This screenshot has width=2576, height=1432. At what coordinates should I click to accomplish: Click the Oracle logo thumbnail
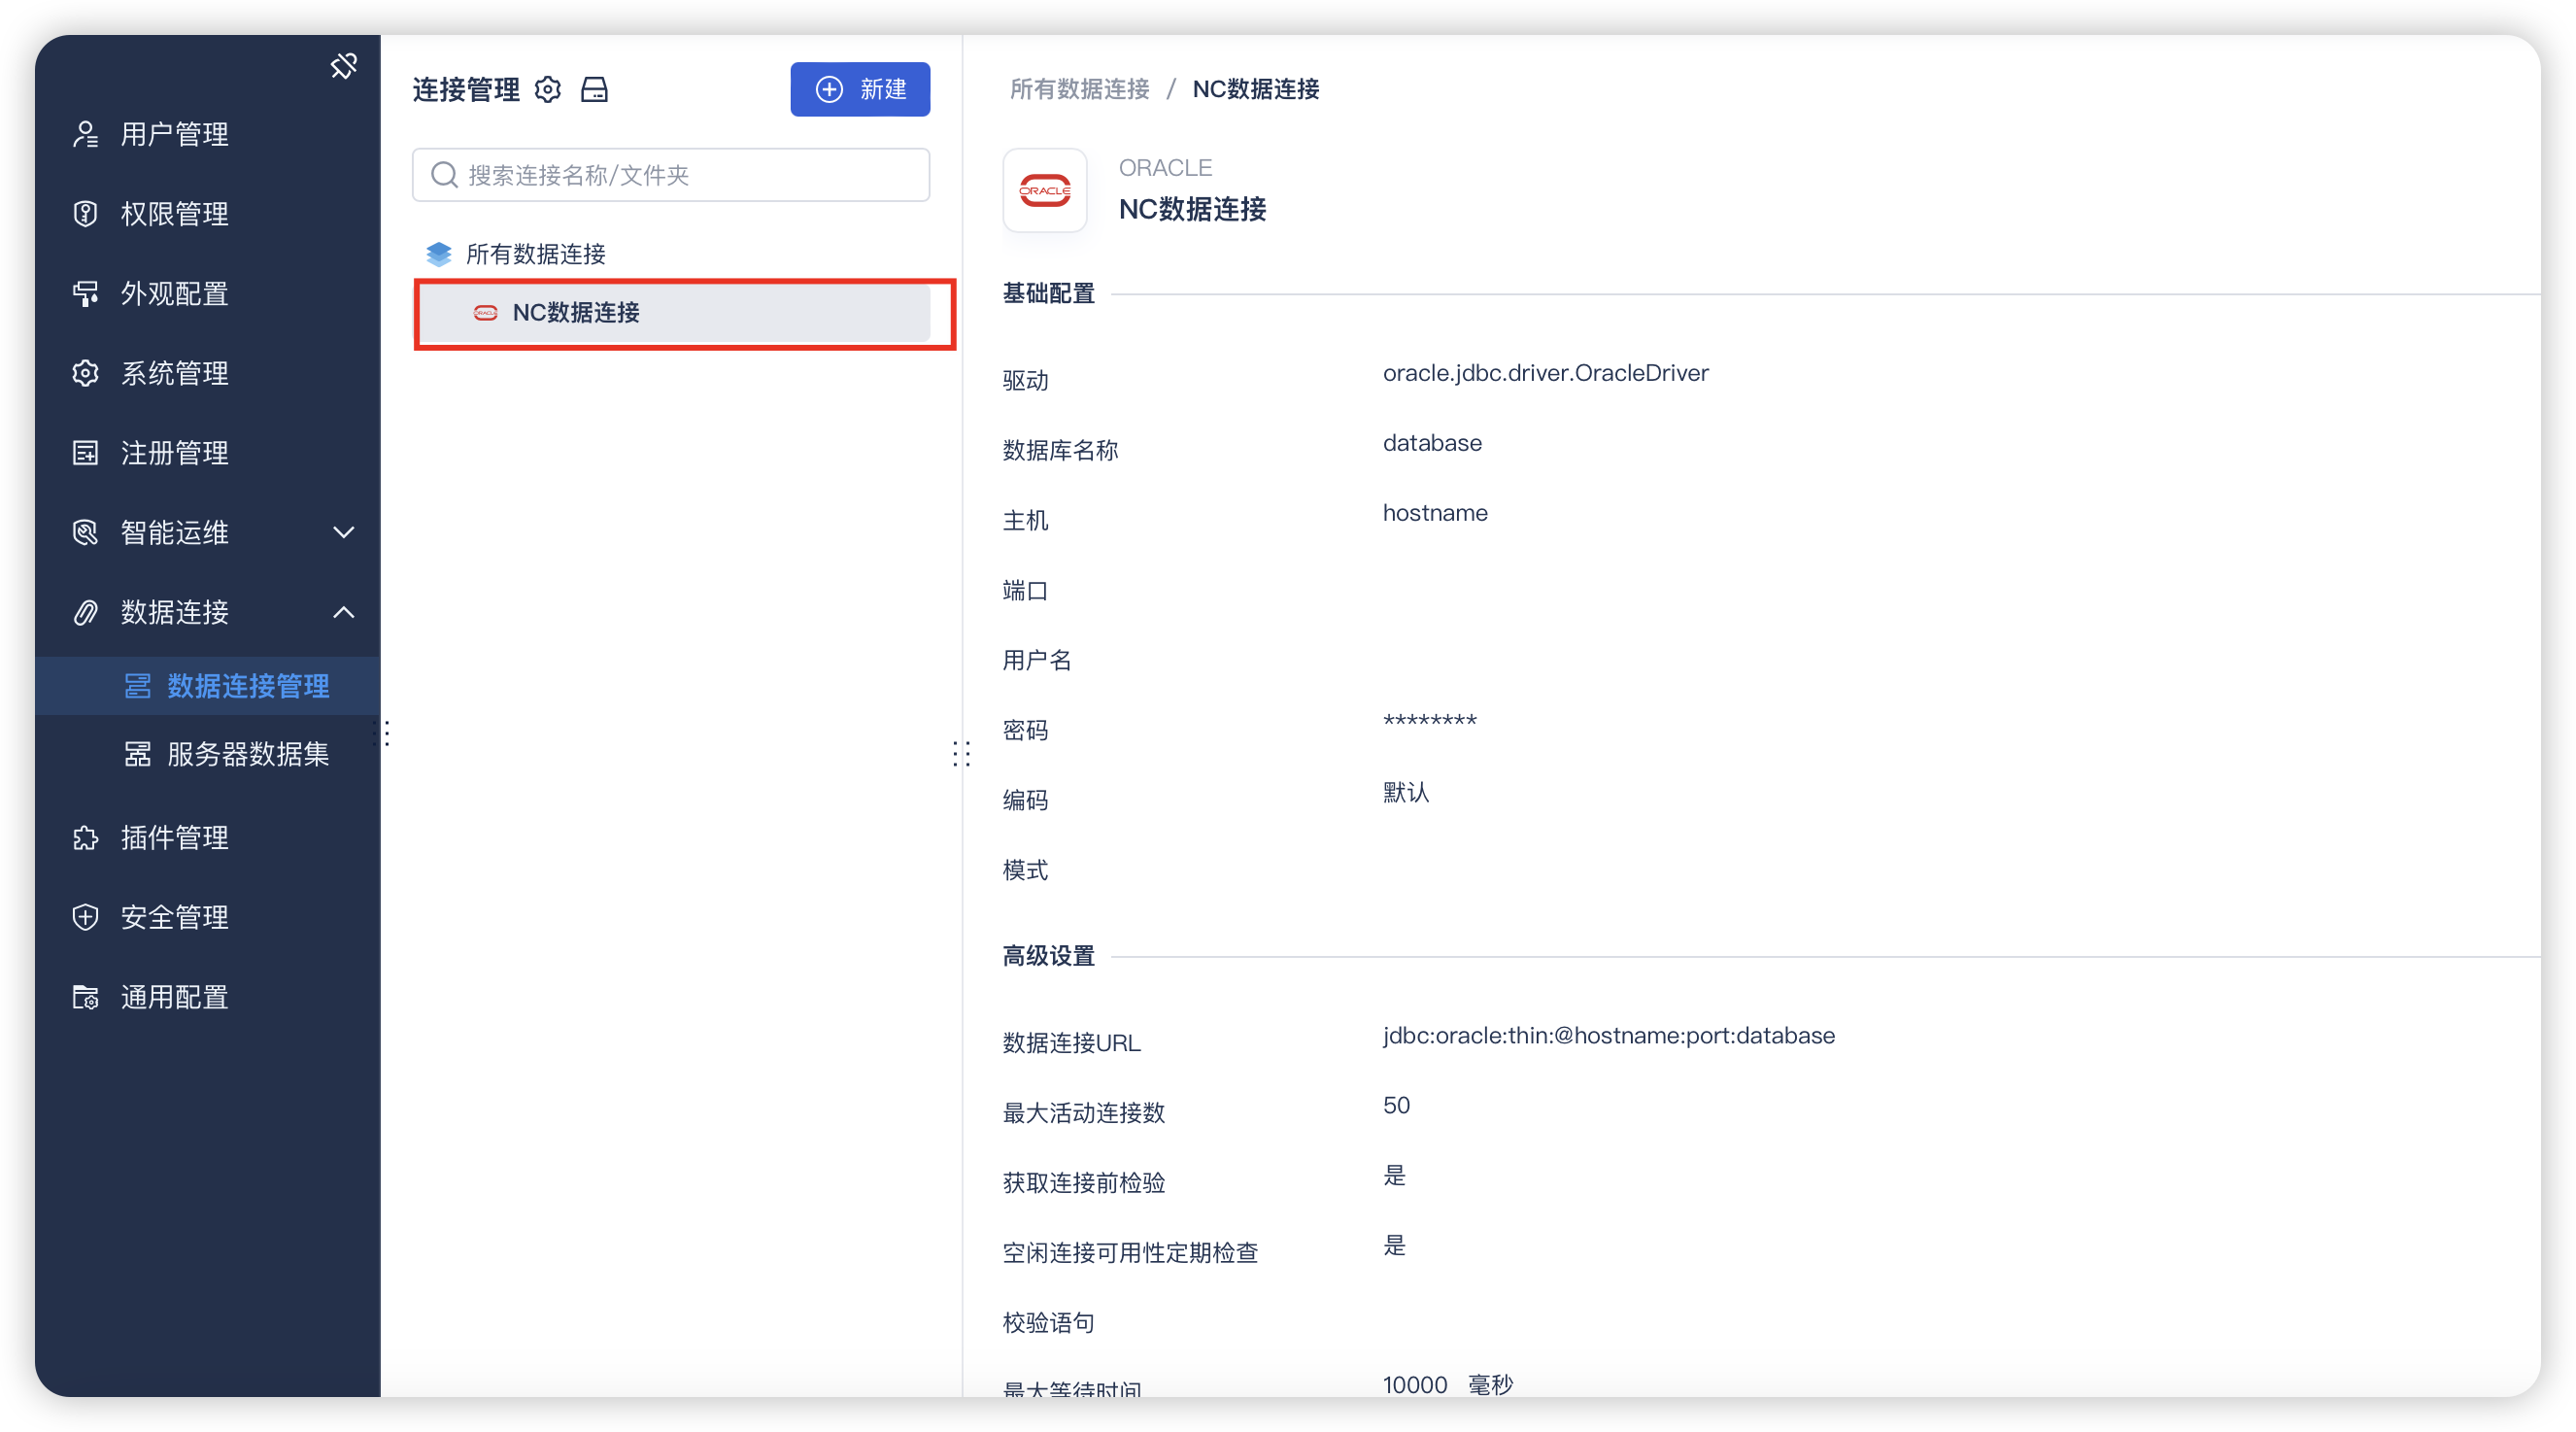pos(1044,190)
